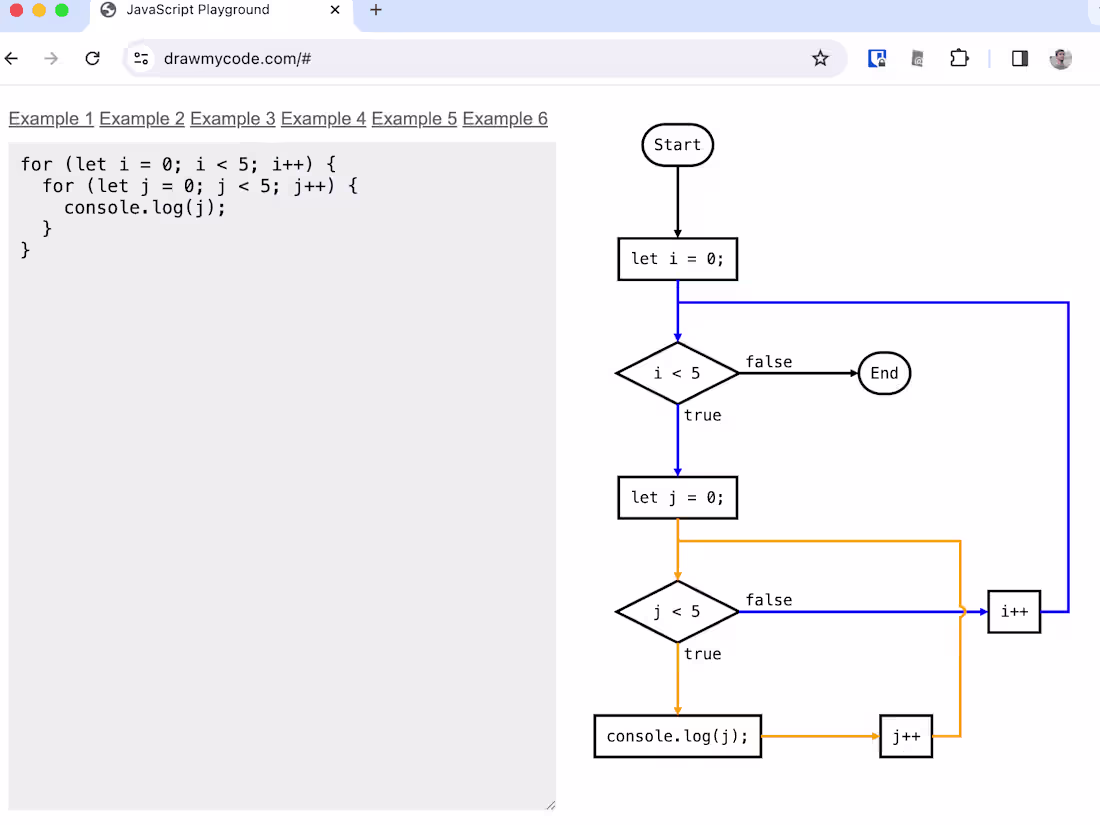This screenshot has height=825, width=1100.
Task: Select the JavaScript Playground tab
Action: pyautogui.click(x=200, y=10)
